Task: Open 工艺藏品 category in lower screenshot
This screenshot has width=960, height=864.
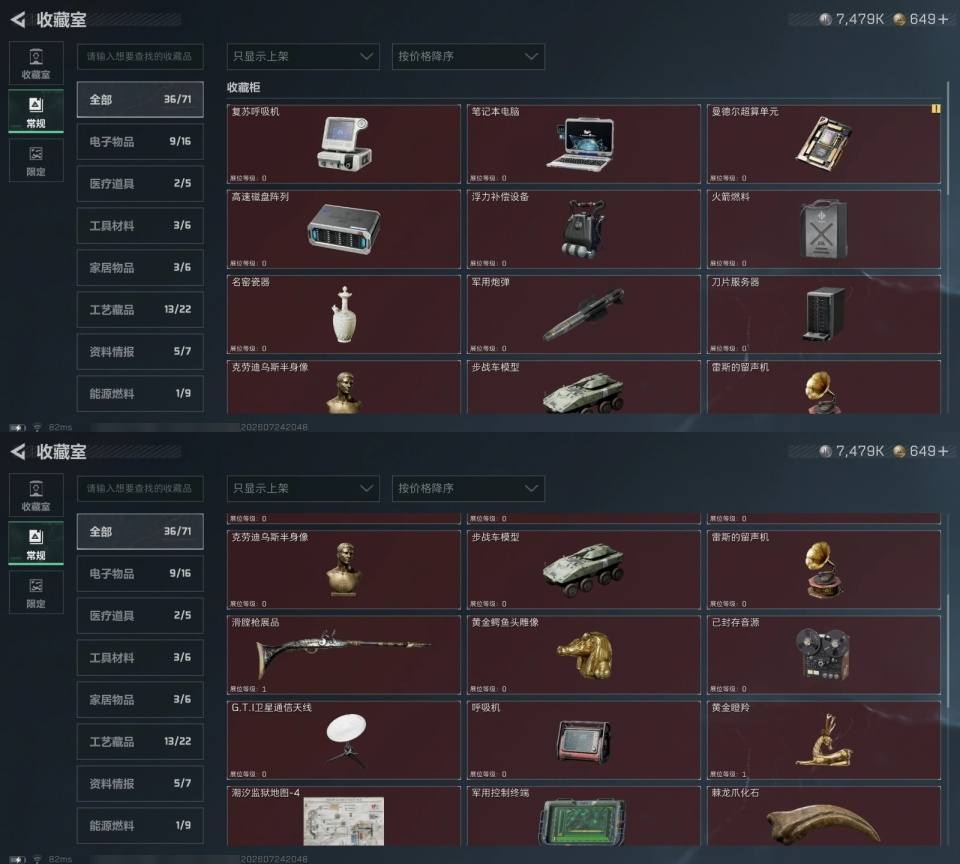Action: pyautogui.click(x=140, y=742)
